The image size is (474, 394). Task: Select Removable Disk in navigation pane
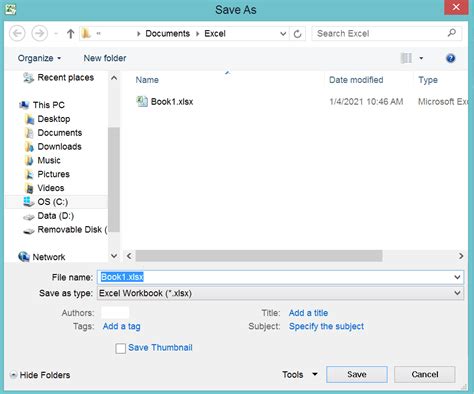(x=72, y=230)
